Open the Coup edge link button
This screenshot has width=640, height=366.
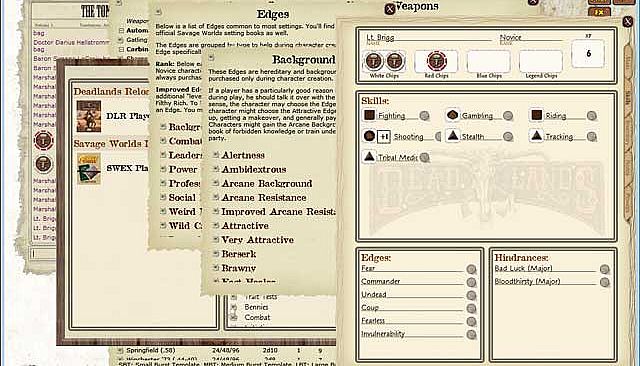[471, 308]
